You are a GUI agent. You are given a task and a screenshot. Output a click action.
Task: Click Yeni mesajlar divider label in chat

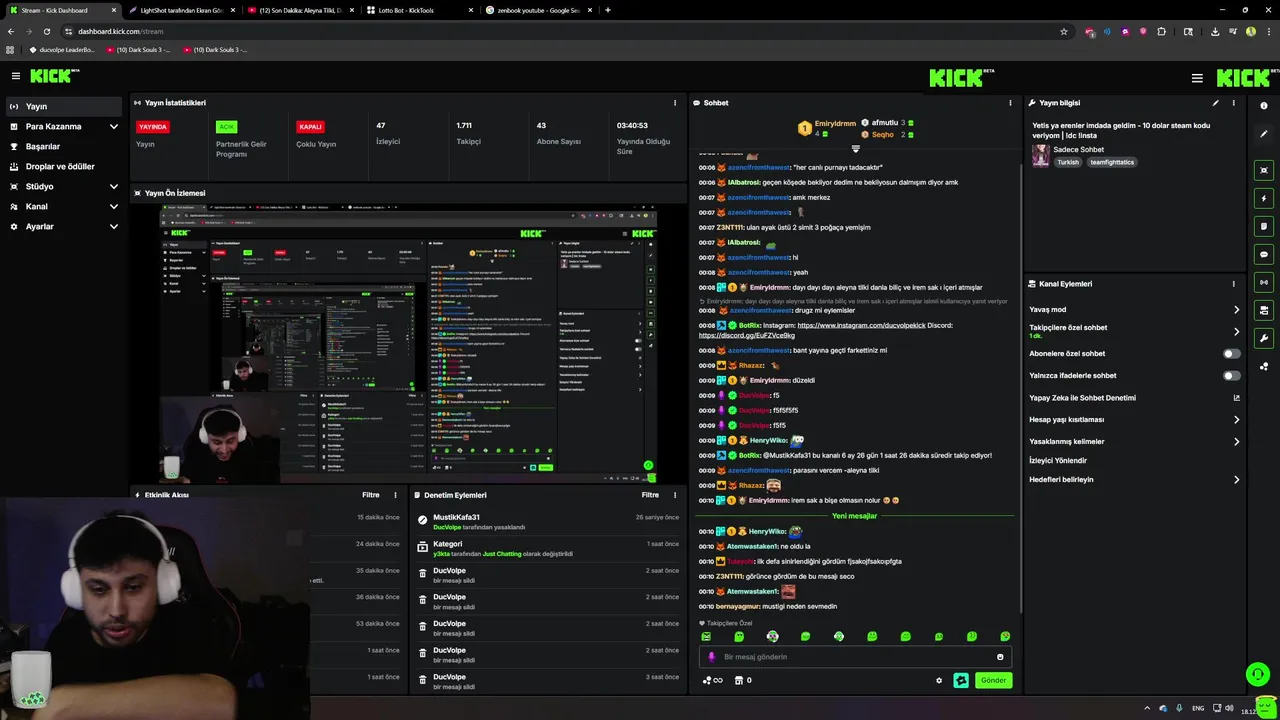pos(854,516)
